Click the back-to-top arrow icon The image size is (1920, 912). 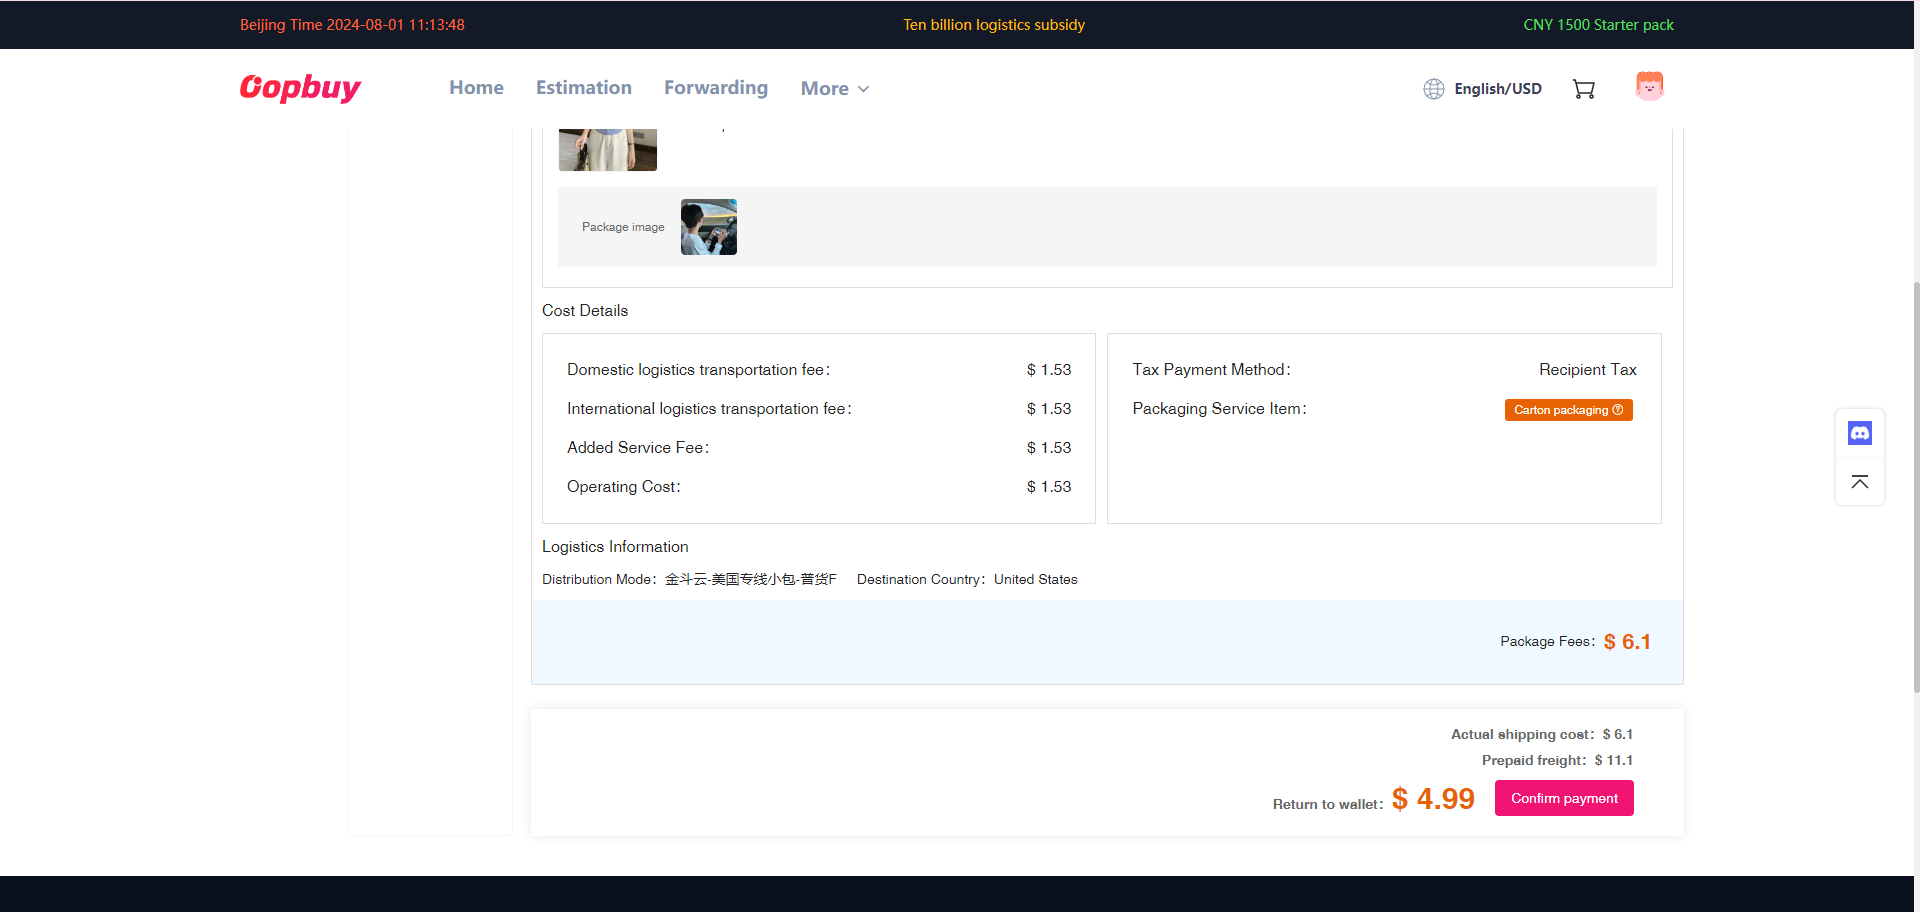(1860, 482)
